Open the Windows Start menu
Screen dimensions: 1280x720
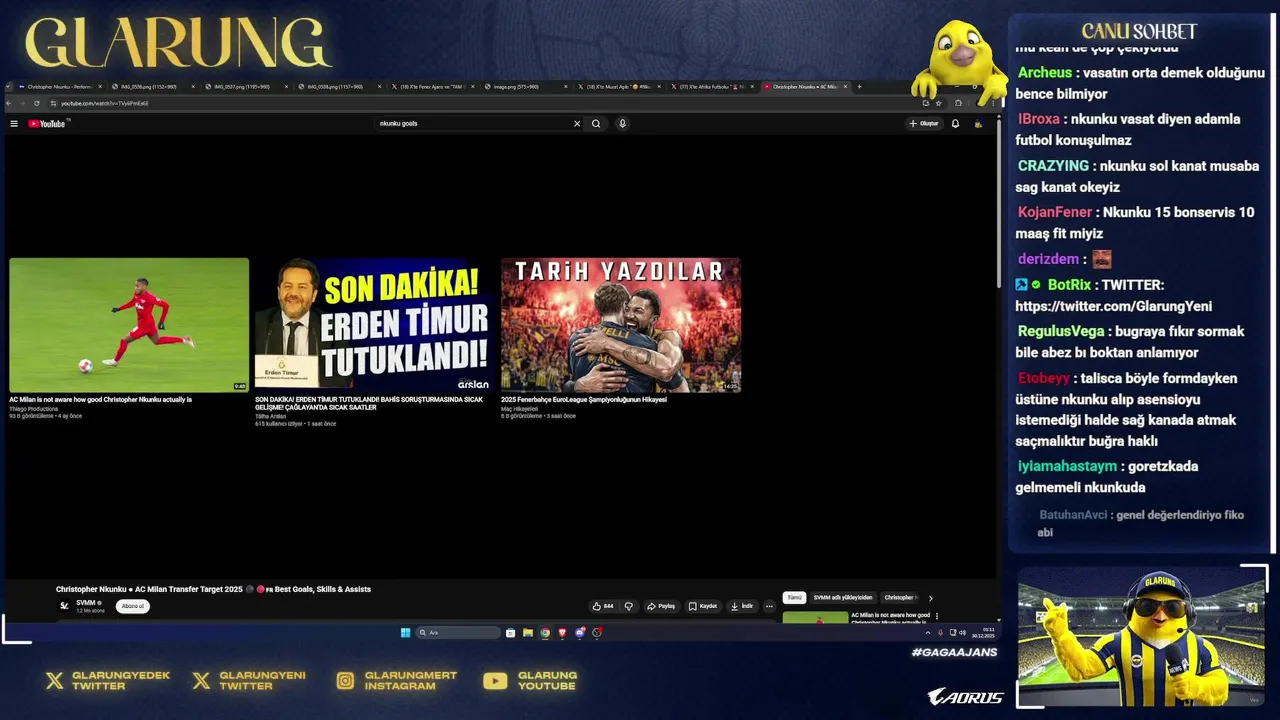(x=405, y=633)
